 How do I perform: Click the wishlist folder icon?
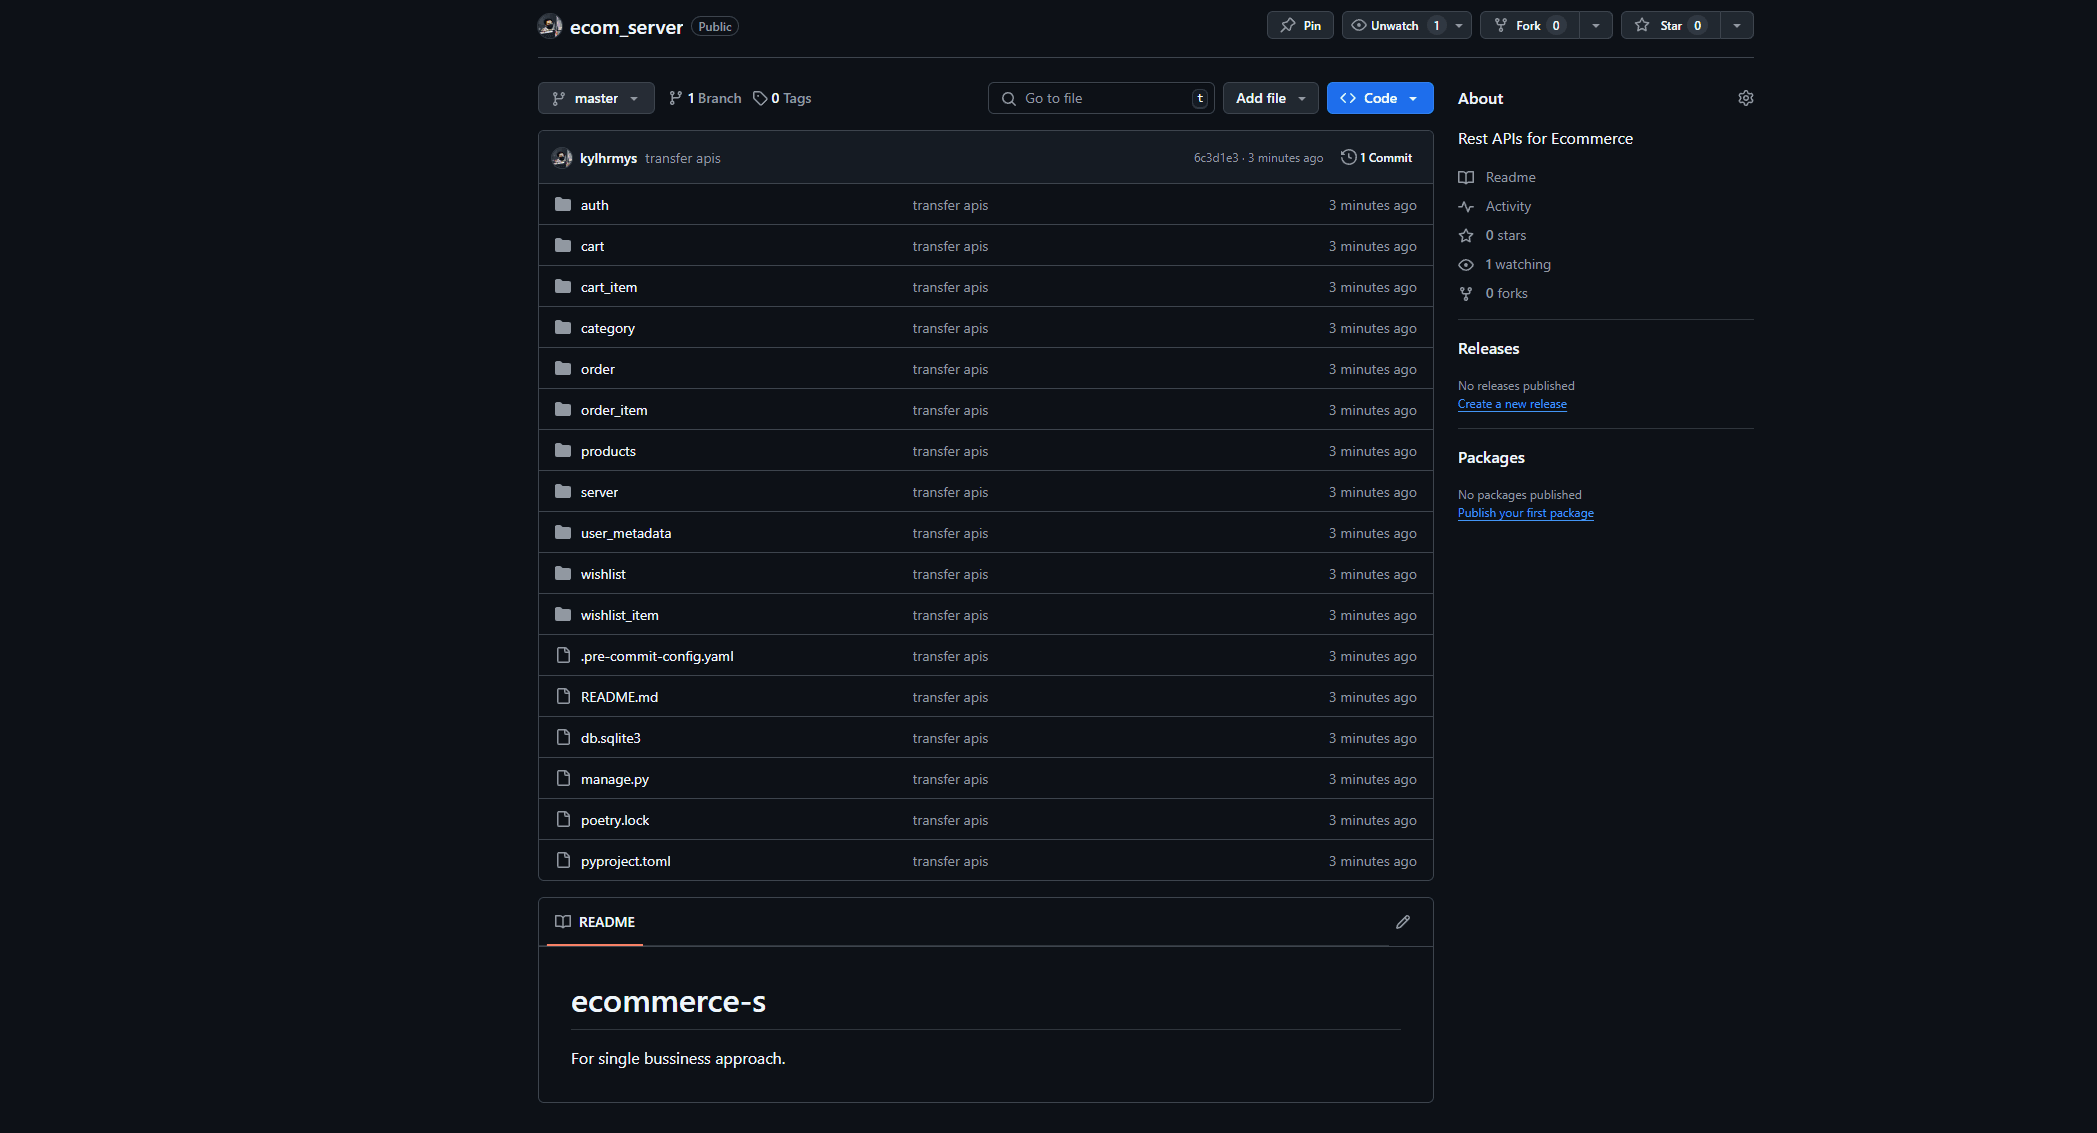pos(563,574)
